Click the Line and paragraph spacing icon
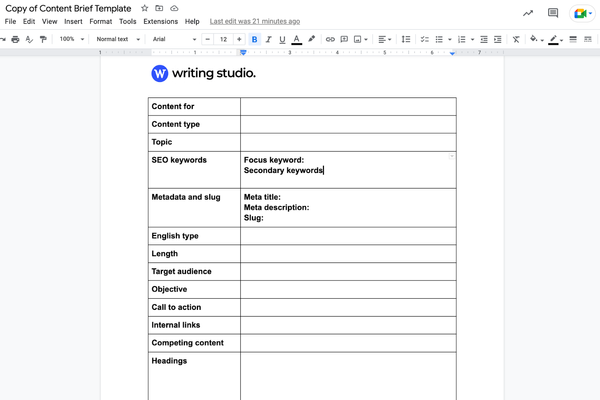 (x=406, y=39)
